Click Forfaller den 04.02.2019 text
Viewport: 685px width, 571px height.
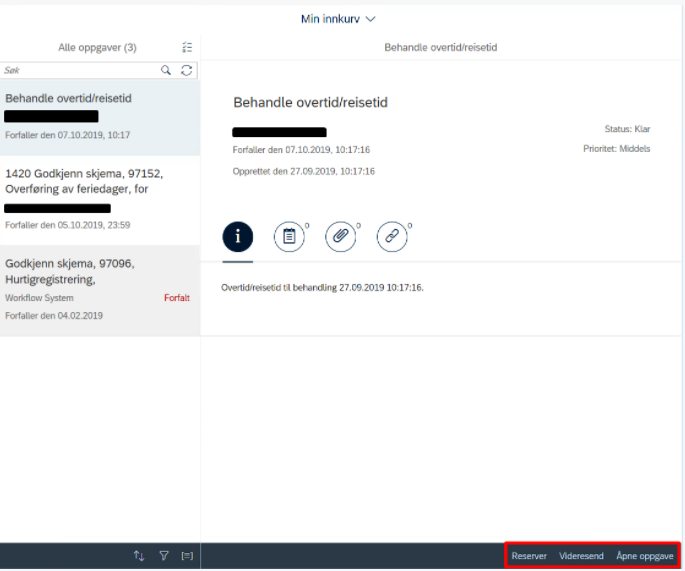pos(54,315)
